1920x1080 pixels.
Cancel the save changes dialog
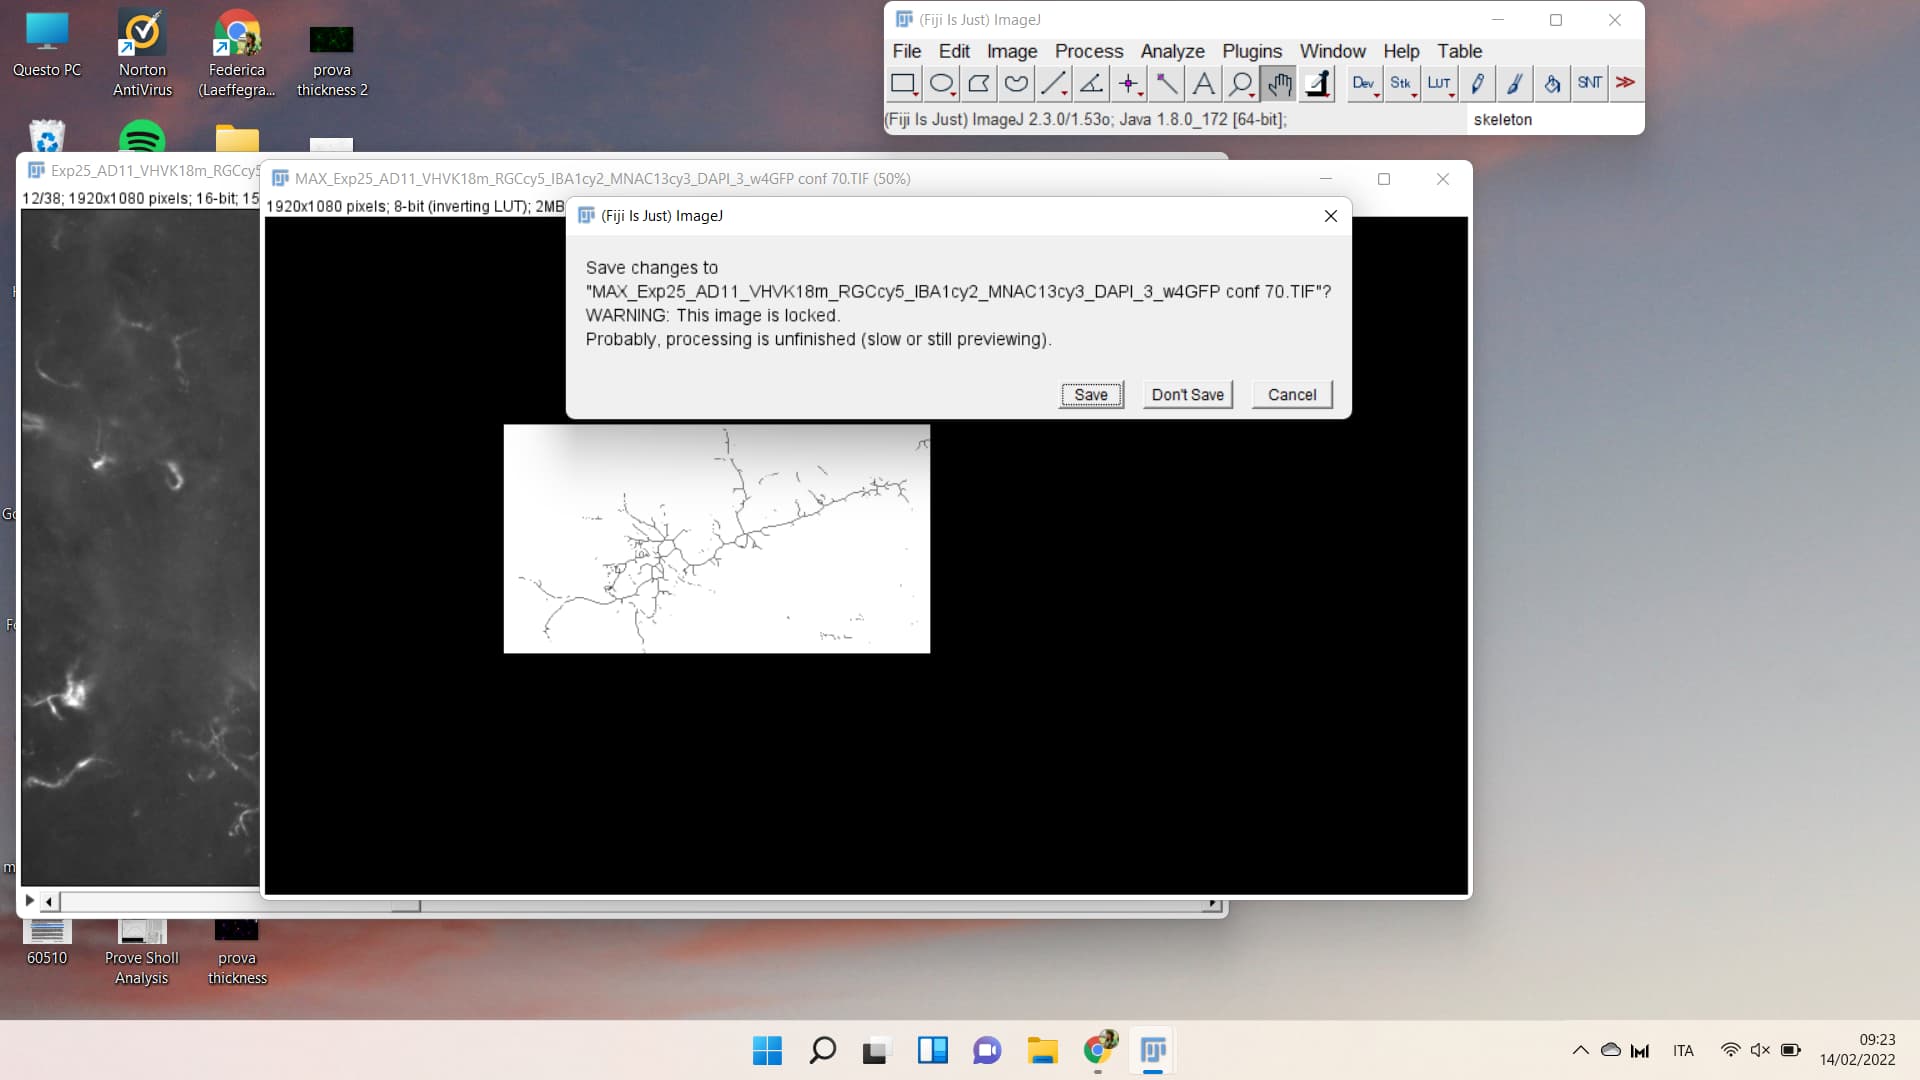click(1292, 394)
